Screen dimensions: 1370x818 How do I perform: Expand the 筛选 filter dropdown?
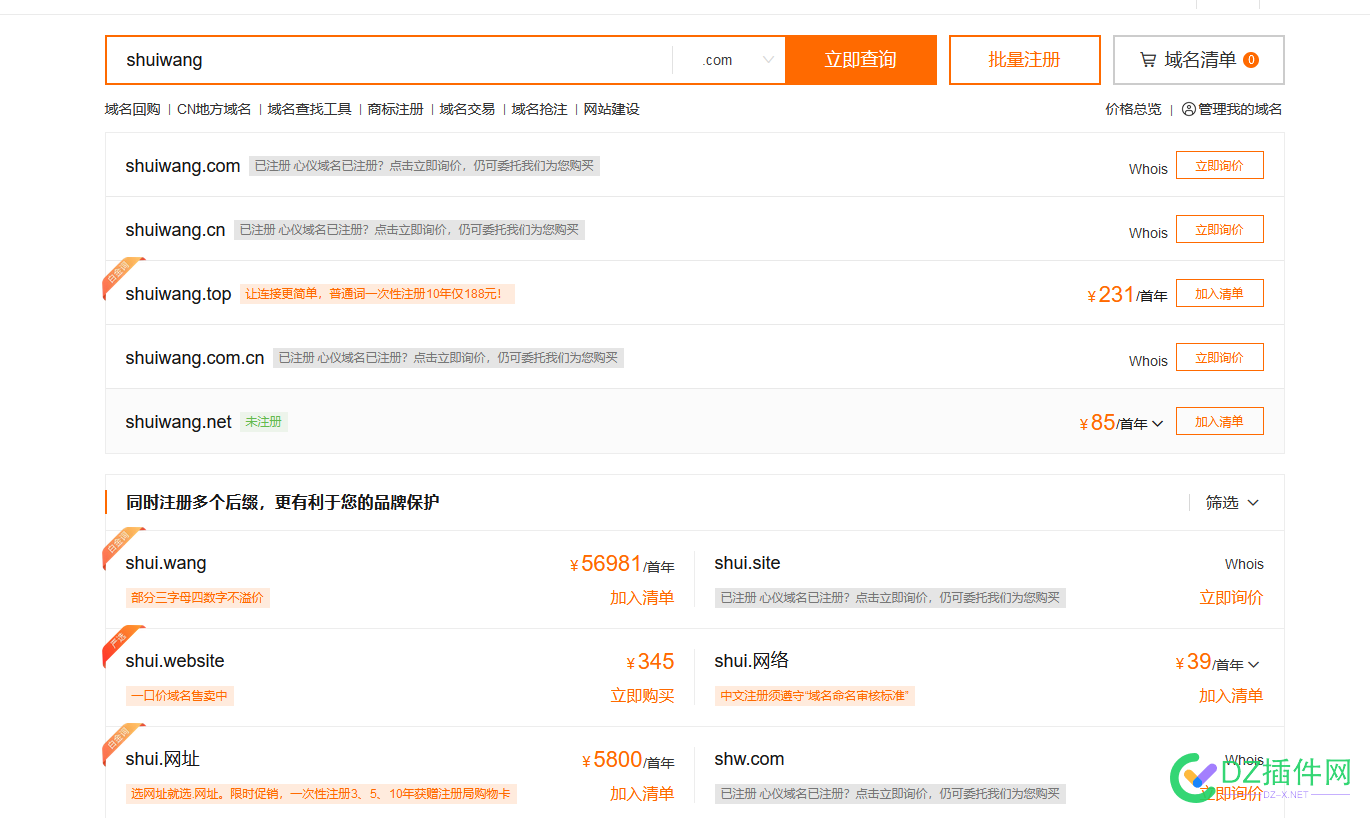pos(1232,502)
